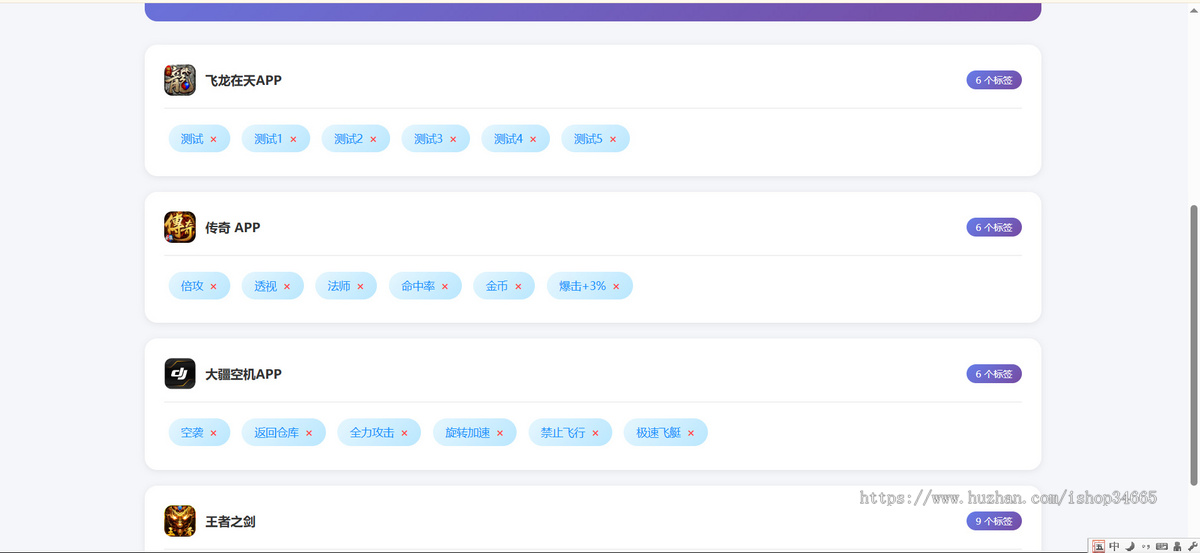
Task: Click the 极速飞艇 tag label
Action: (x=659, y=433)
